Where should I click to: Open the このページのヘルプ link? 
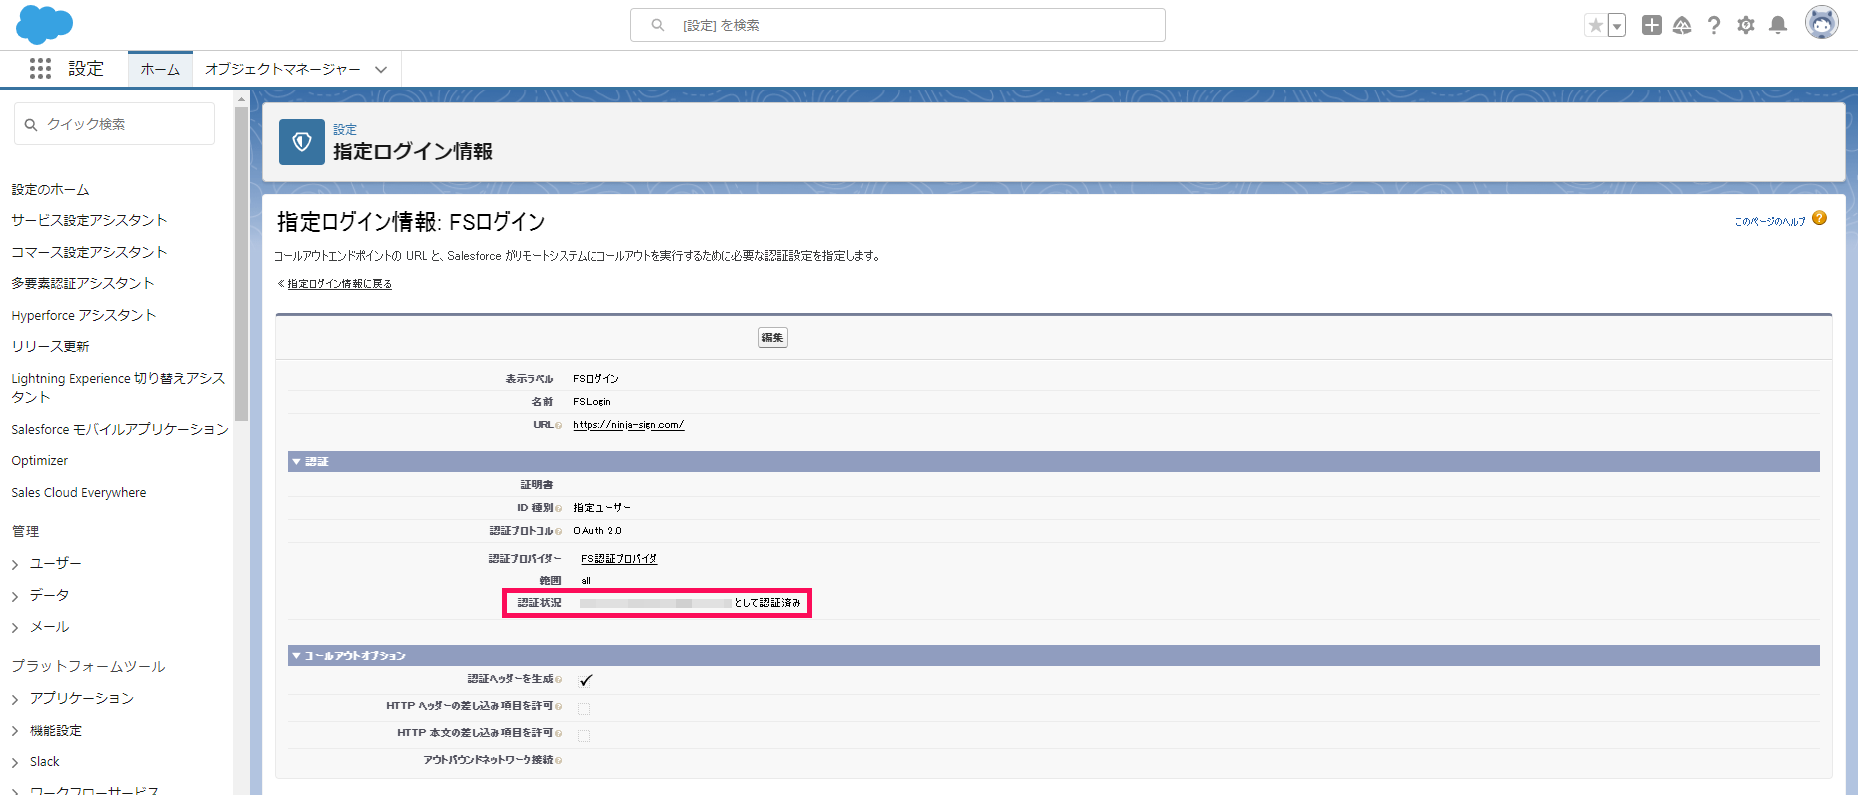coord(1770,221)
